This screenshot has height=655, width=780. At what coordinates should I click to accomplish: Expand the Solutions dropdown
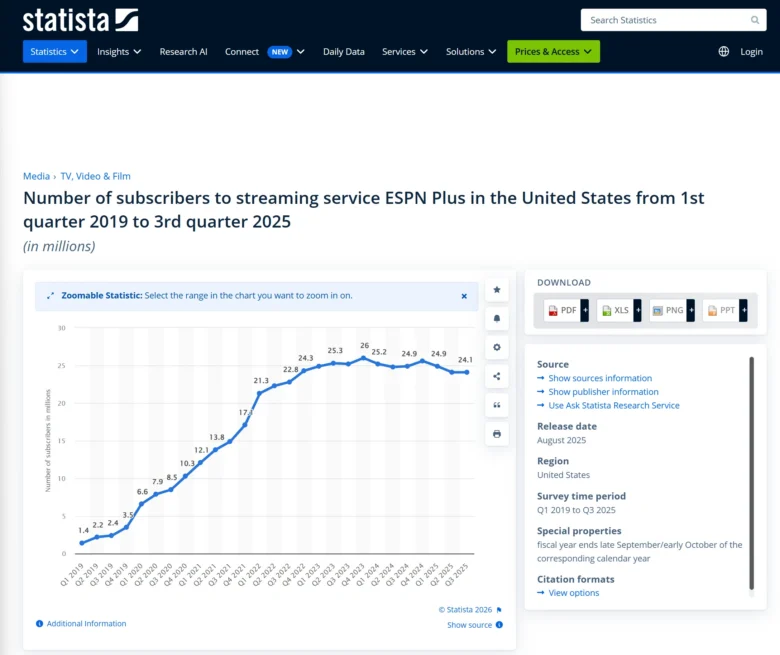click(471, 51)
